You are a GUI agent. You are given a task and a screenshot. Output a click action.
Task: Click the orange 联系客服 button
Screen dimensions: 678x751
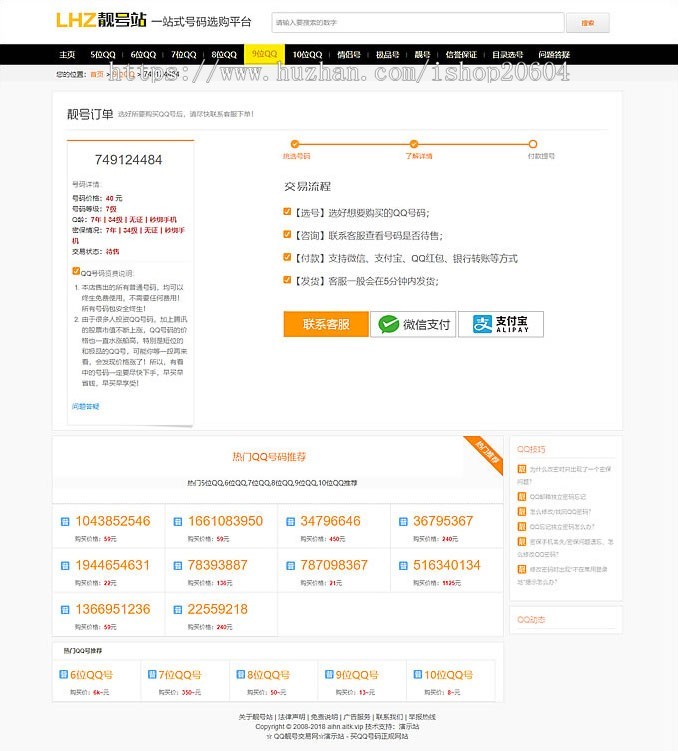pos(326,324)
